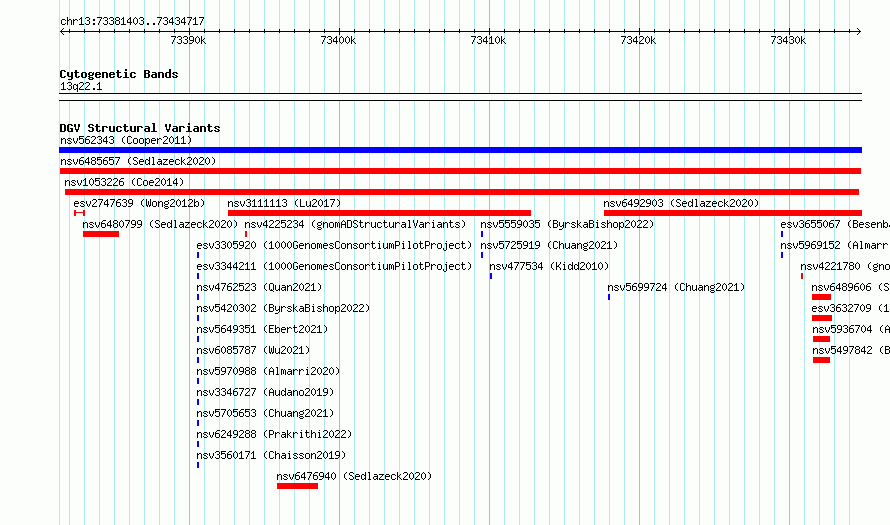Click the nsv6085787 blue tick marker
This screenshot has height=525, width=890.
coord(198,360)
